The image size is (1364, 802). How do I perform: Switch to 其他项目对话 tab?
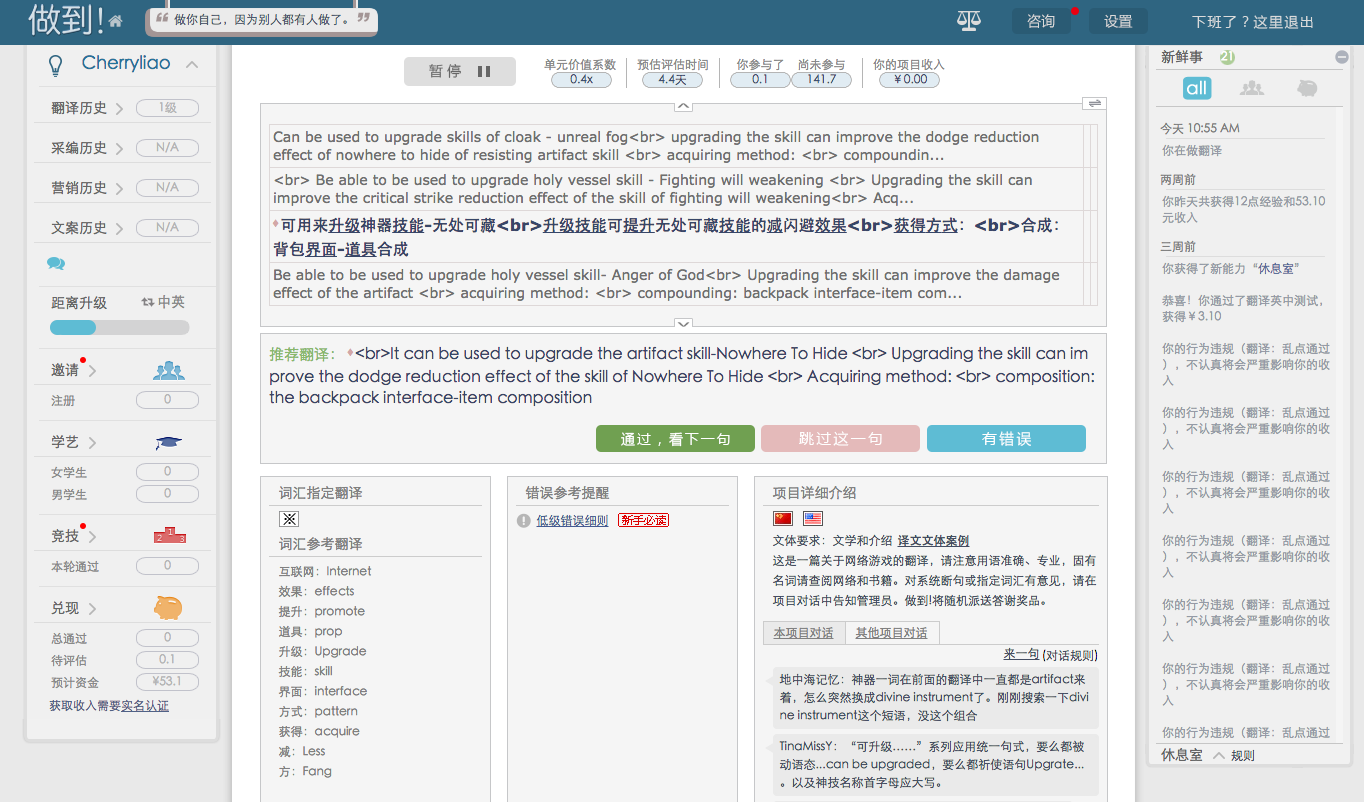point(891,633)
